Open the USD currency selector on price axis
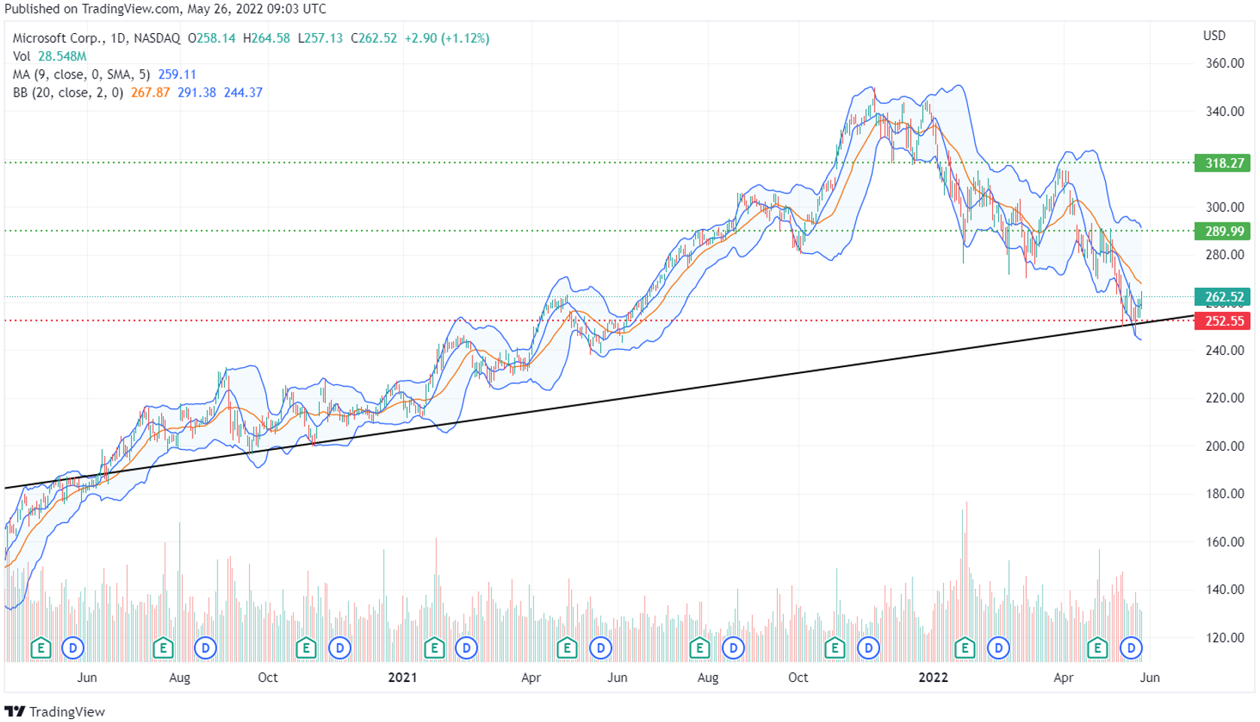The height and width of the screenshot is (722, 1260). (1213, 36)
